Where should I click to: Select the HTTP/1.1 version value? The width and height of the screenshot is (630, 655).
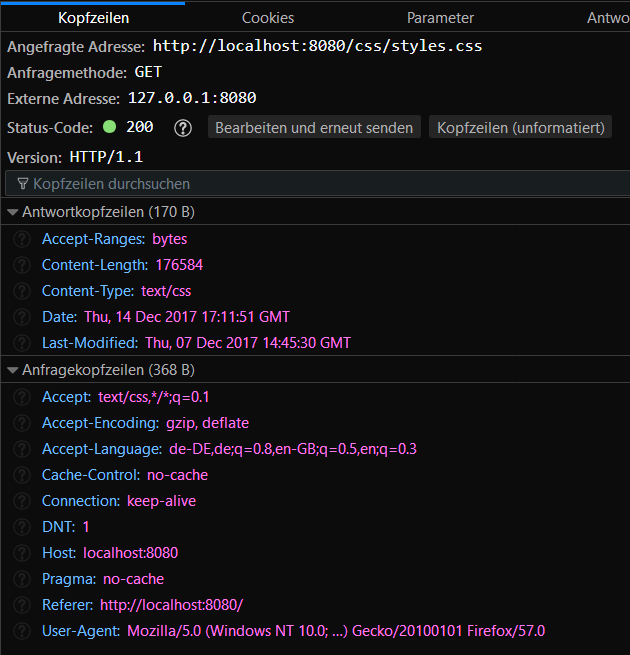[106, 157]
